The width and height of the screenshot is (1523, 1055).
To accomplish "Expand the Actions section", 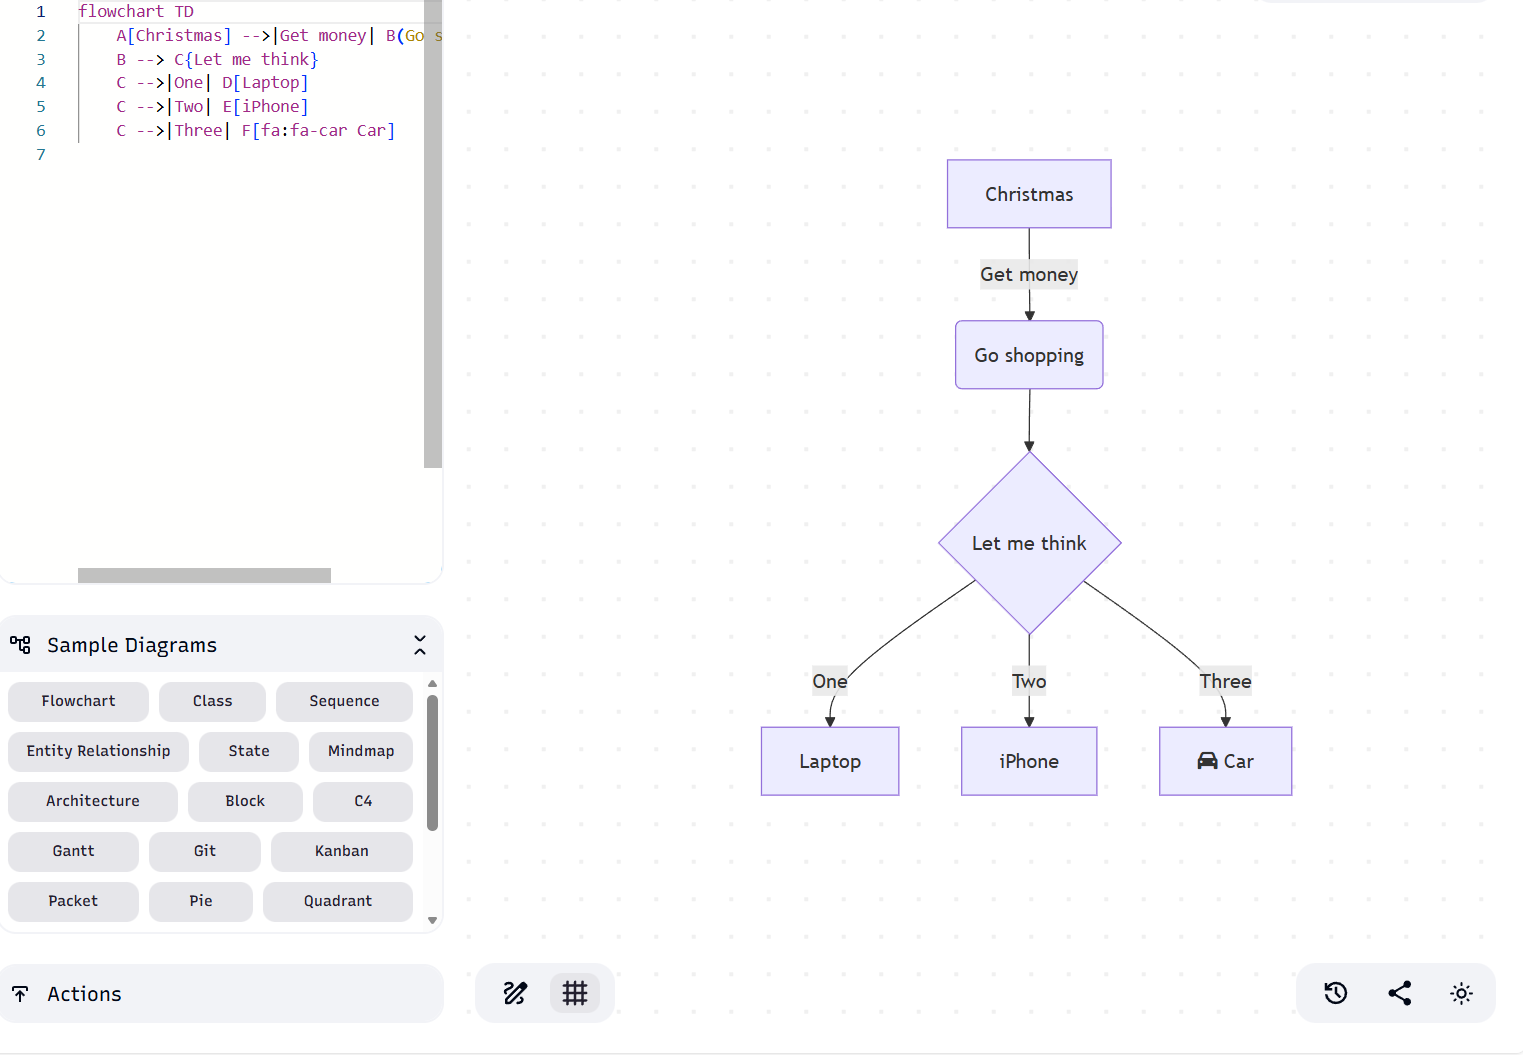I will [84, 993].
